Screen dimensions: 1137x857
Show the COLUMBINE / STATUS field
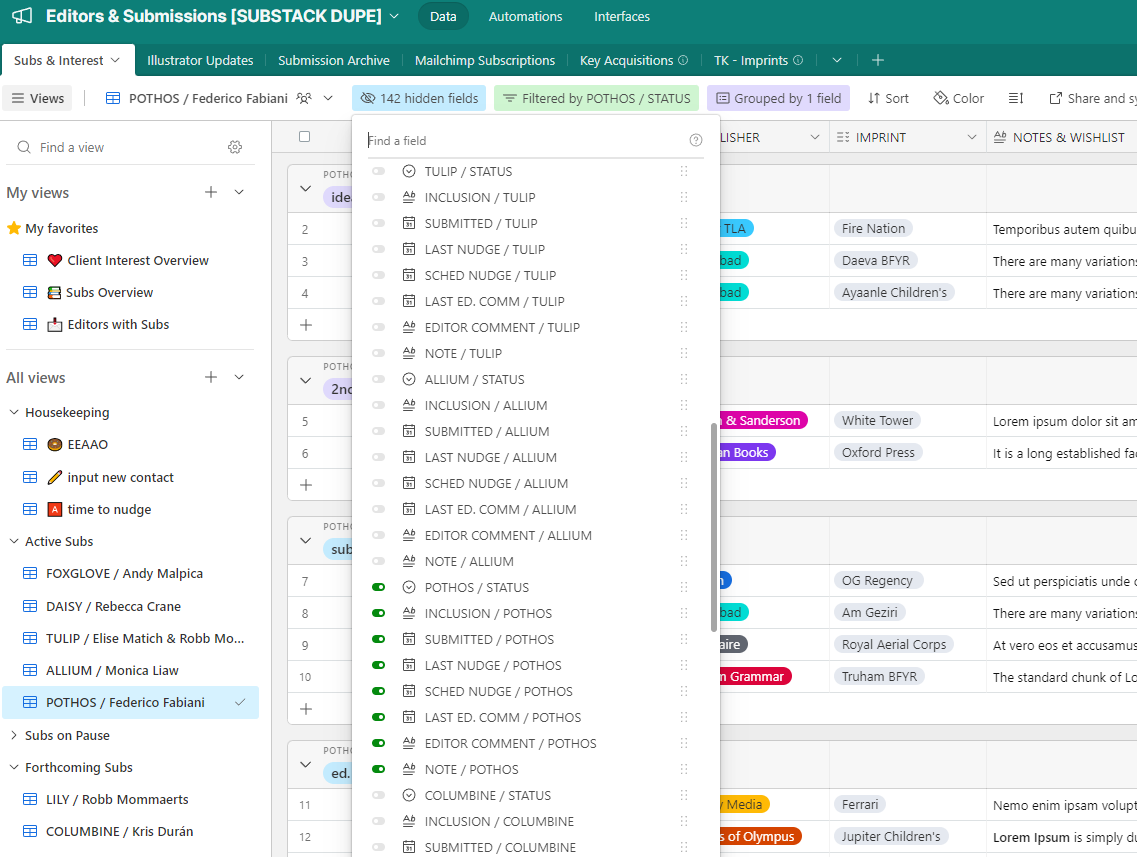tap(379, 795)
